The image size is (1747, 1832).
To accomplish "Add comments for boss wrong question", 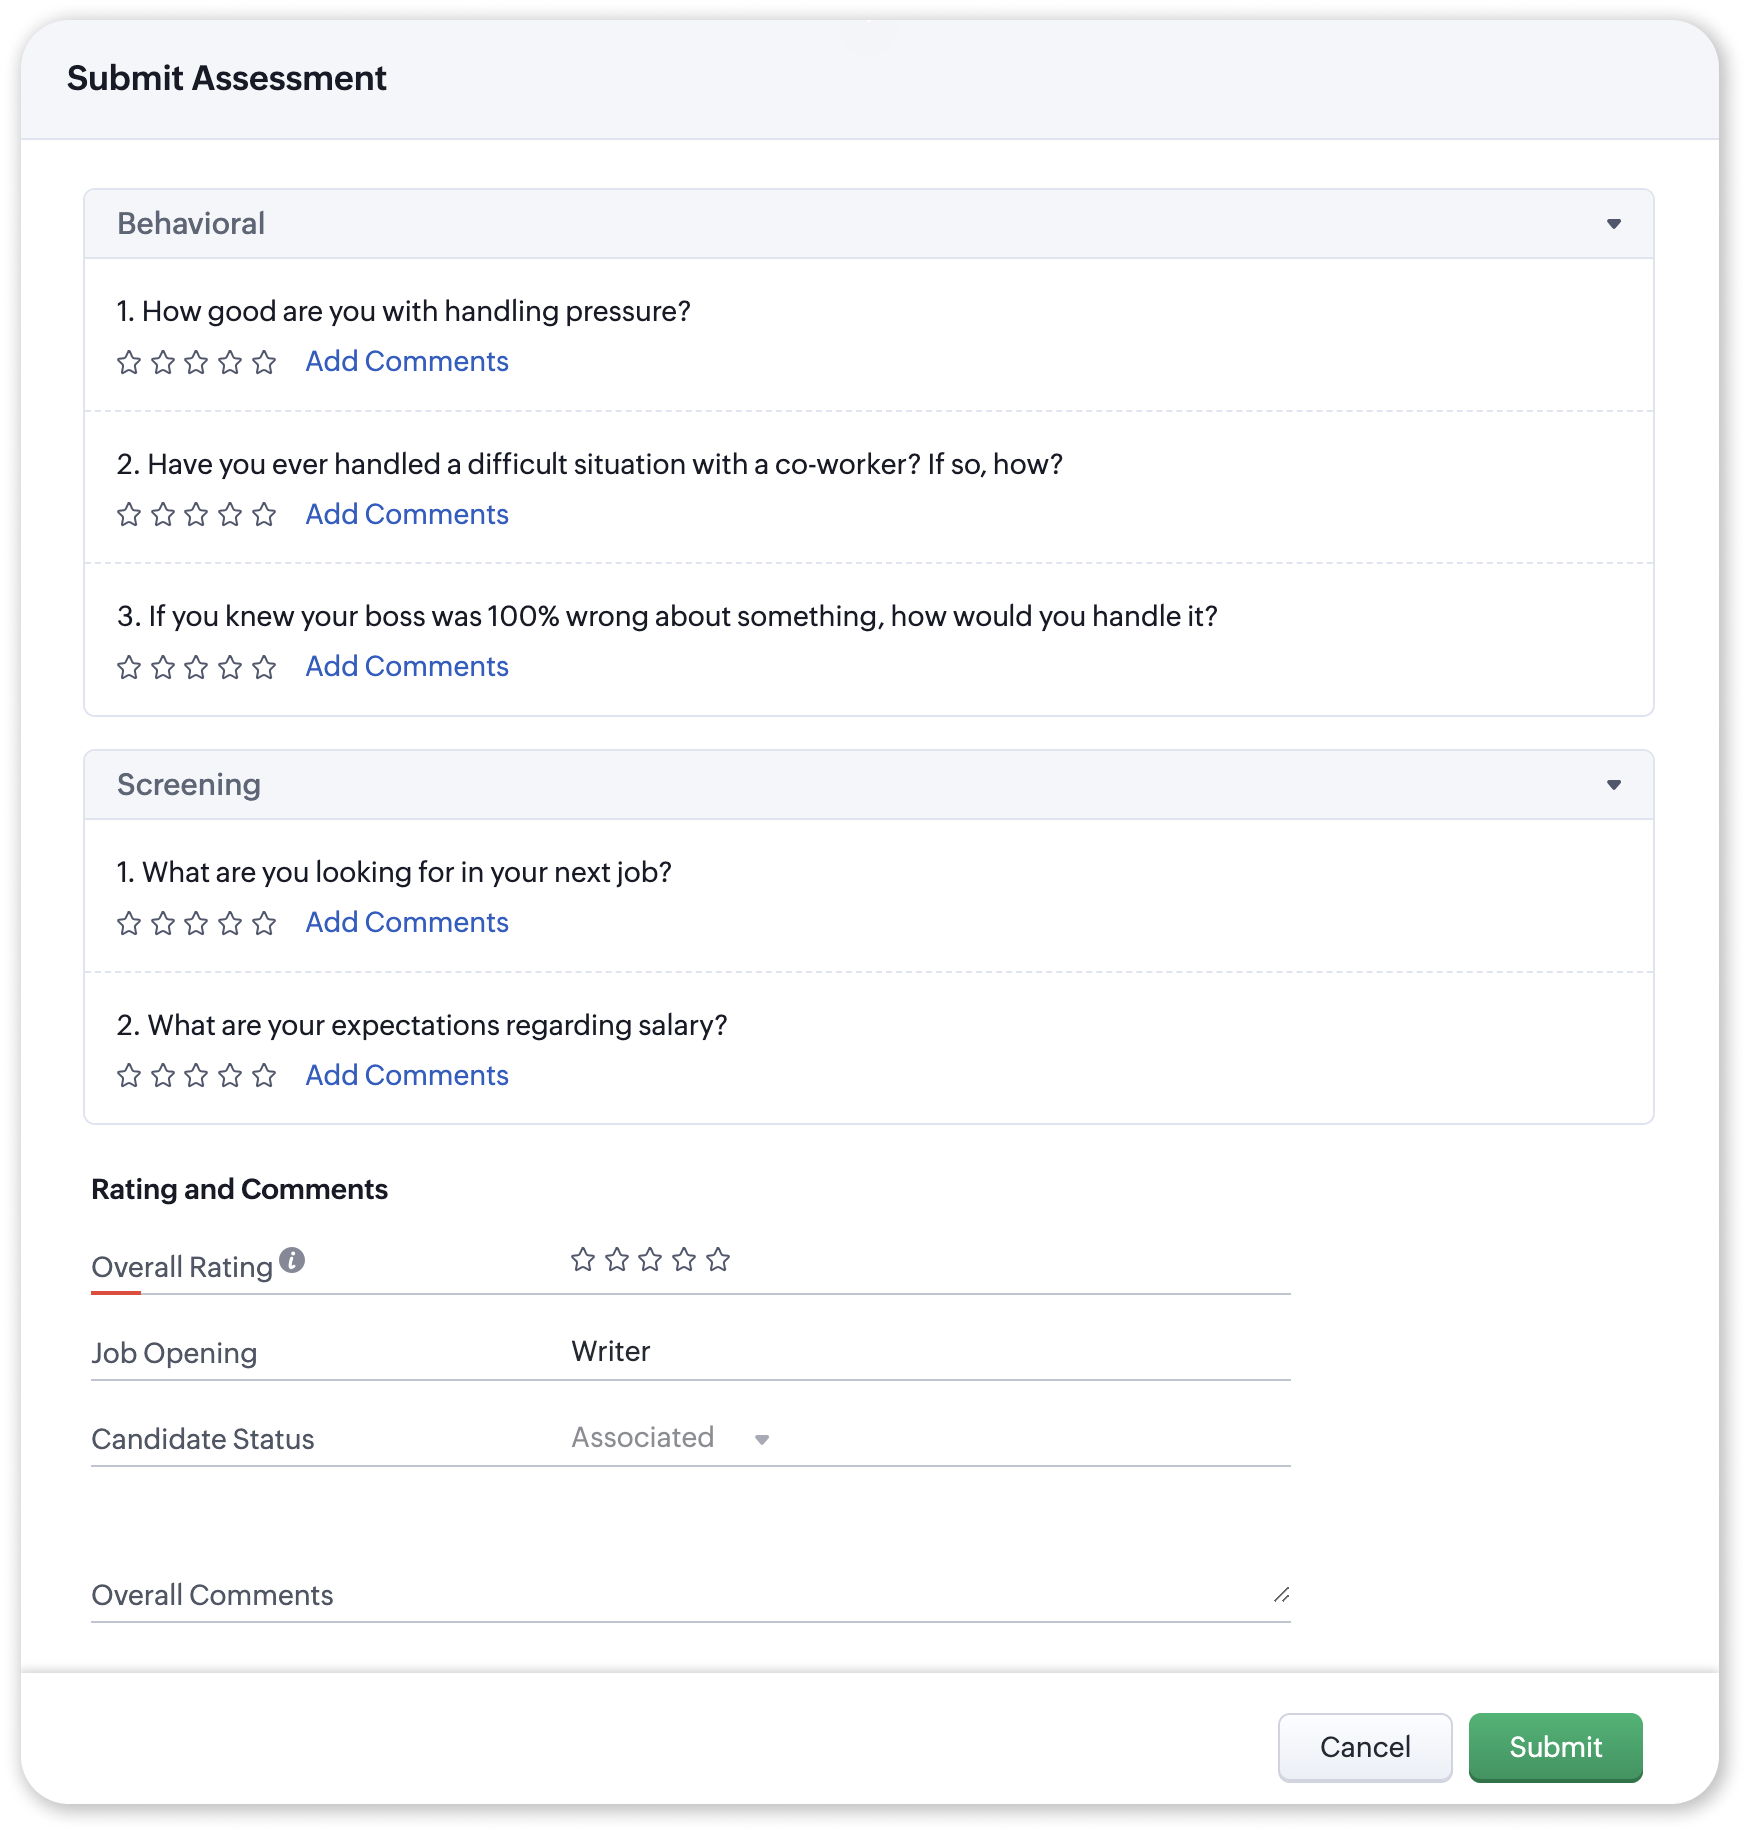I will pyautogui.click(x=407, y=666).
